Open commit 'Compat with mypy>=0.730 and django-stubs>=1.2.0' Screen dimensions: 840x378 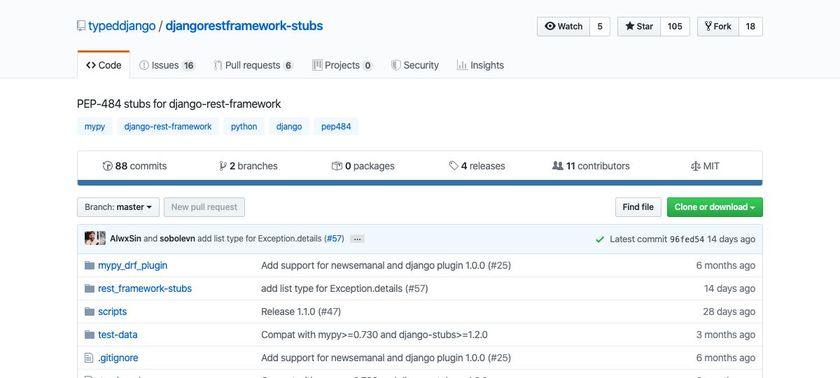374,335
